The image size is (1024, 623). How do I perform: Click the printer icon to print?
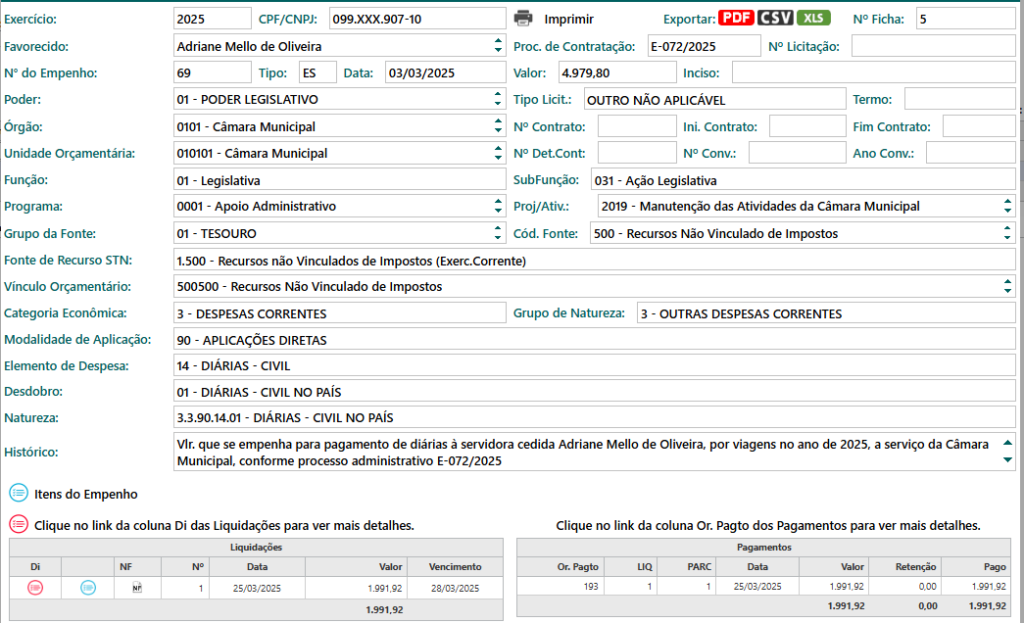(524, 18)
